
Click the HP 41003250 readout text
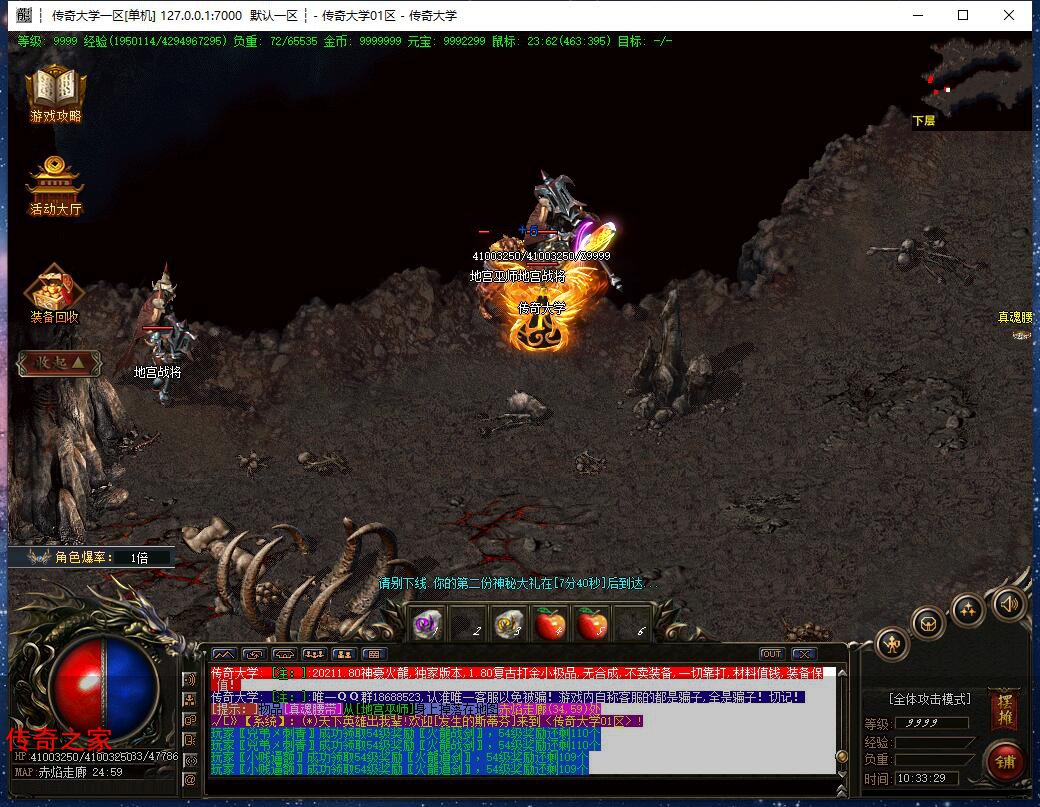click(x=96, y=757)
